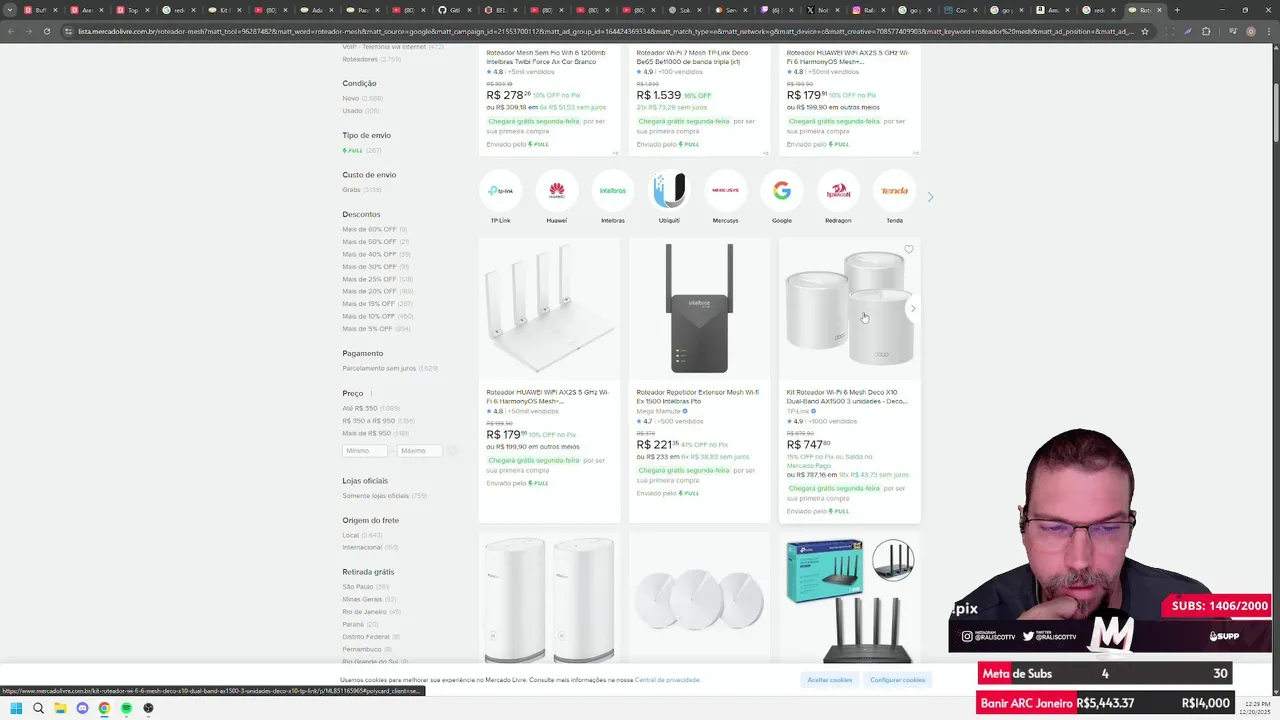Open Chrome from the taskbar
The image size is (1280, 720).
tap(104, 708)
